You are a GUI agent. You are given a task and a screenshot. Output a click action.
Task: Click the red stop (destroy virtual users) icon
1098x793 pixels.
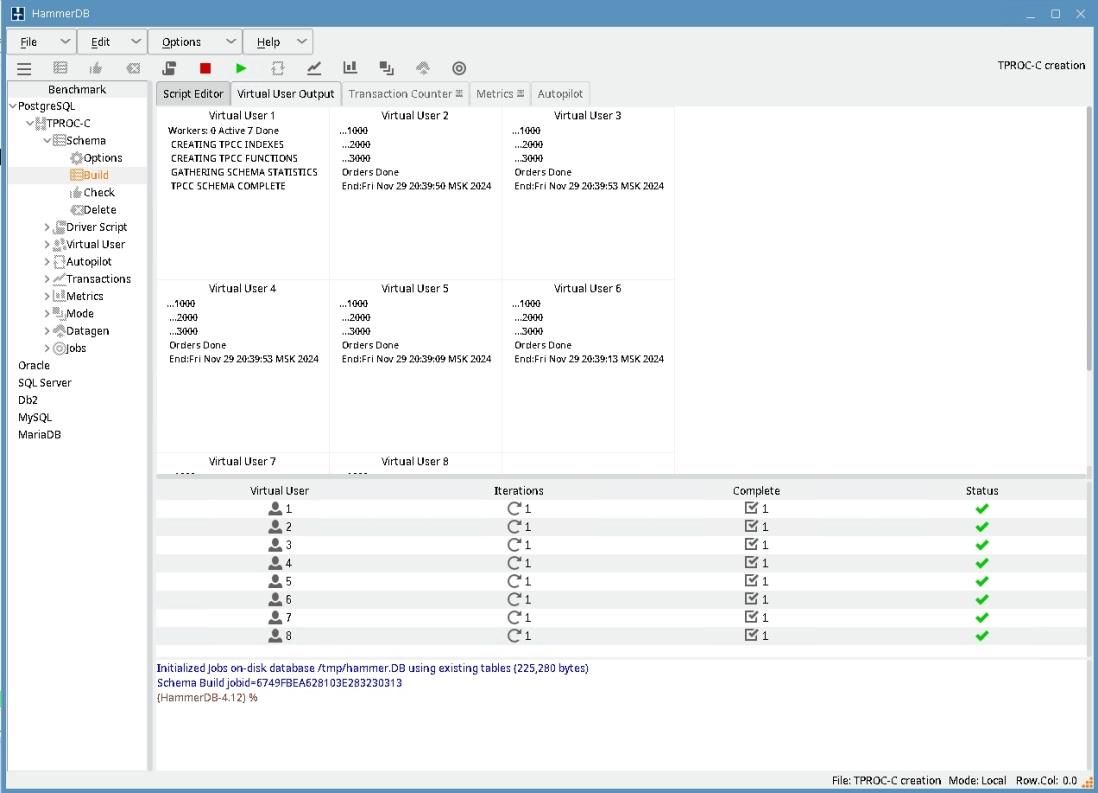click(x=205, y=68)
